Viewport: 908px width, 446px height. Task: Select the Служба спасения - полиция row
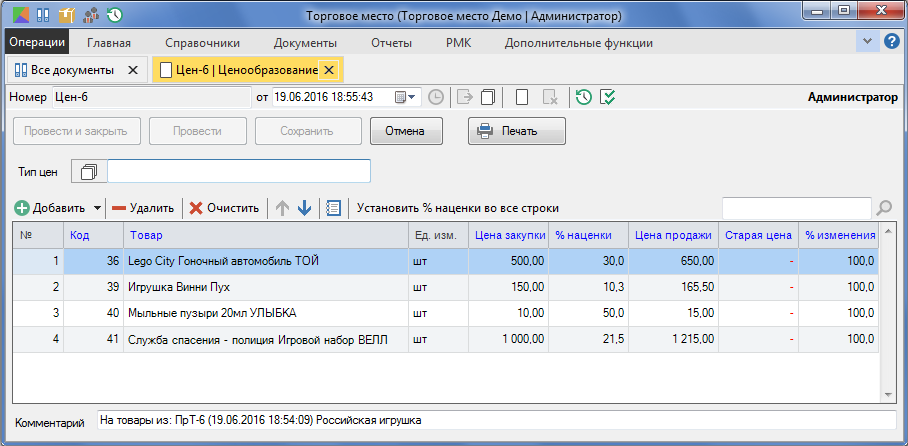click(x=445, y=339)
